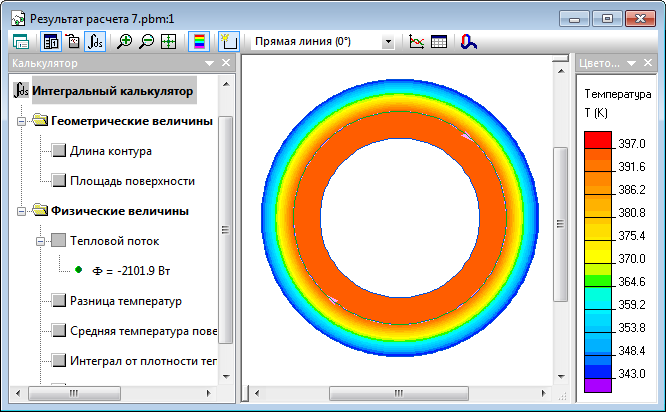Click the zoom out magnifier icon

click(146, 42)
